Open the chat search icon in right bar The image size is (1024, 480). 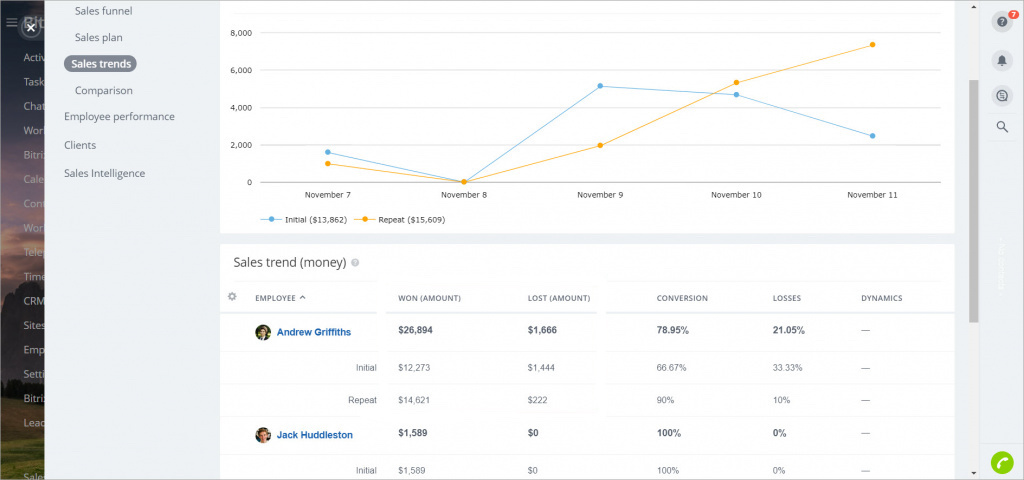point(1002,95)
